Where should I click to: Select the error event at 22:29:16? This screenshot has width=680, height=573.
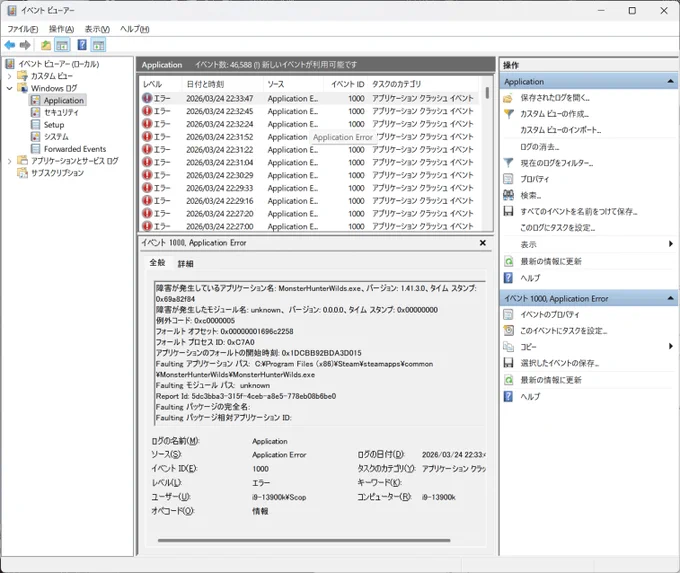coord(309,201)
